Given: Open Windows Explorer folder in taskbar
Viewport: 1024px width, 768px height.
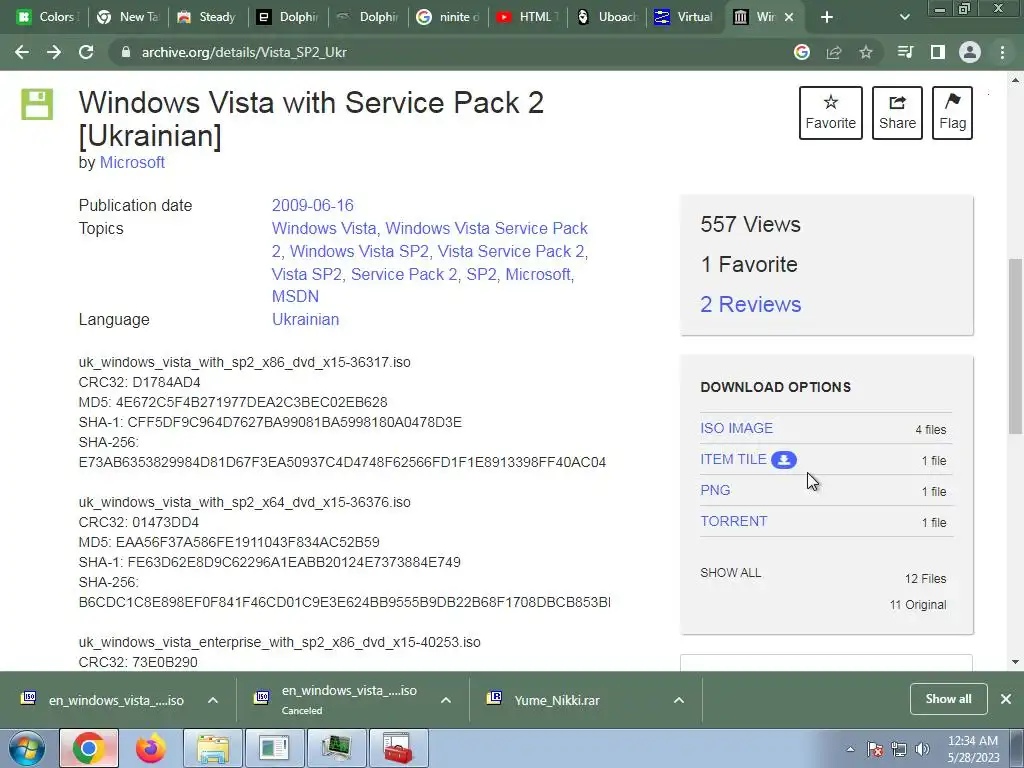Looking at the screenshot, I should click(213, 748).
